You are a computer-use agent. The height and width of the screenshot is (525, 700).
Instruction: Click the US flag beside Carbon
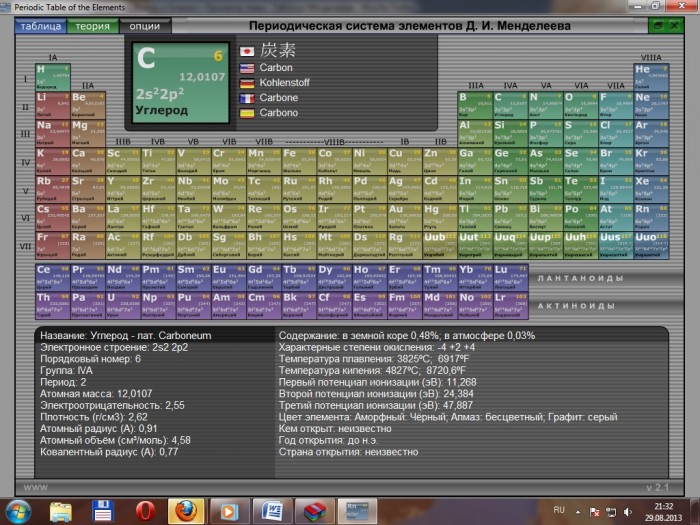click(247, 67)
